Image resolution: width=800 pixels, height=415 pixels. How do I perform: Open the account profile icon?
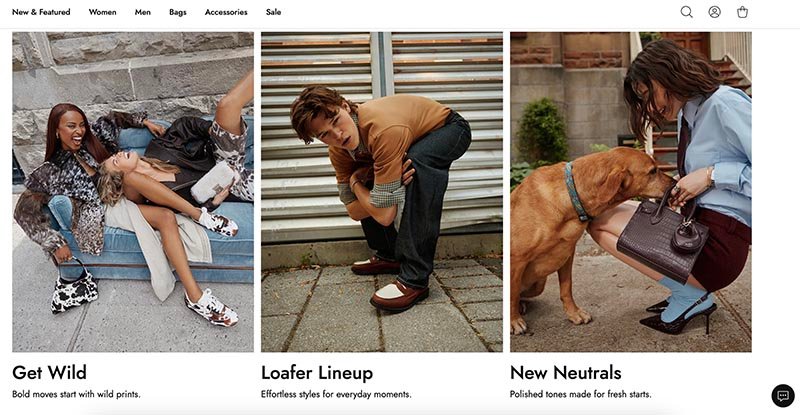click(715, 12)
